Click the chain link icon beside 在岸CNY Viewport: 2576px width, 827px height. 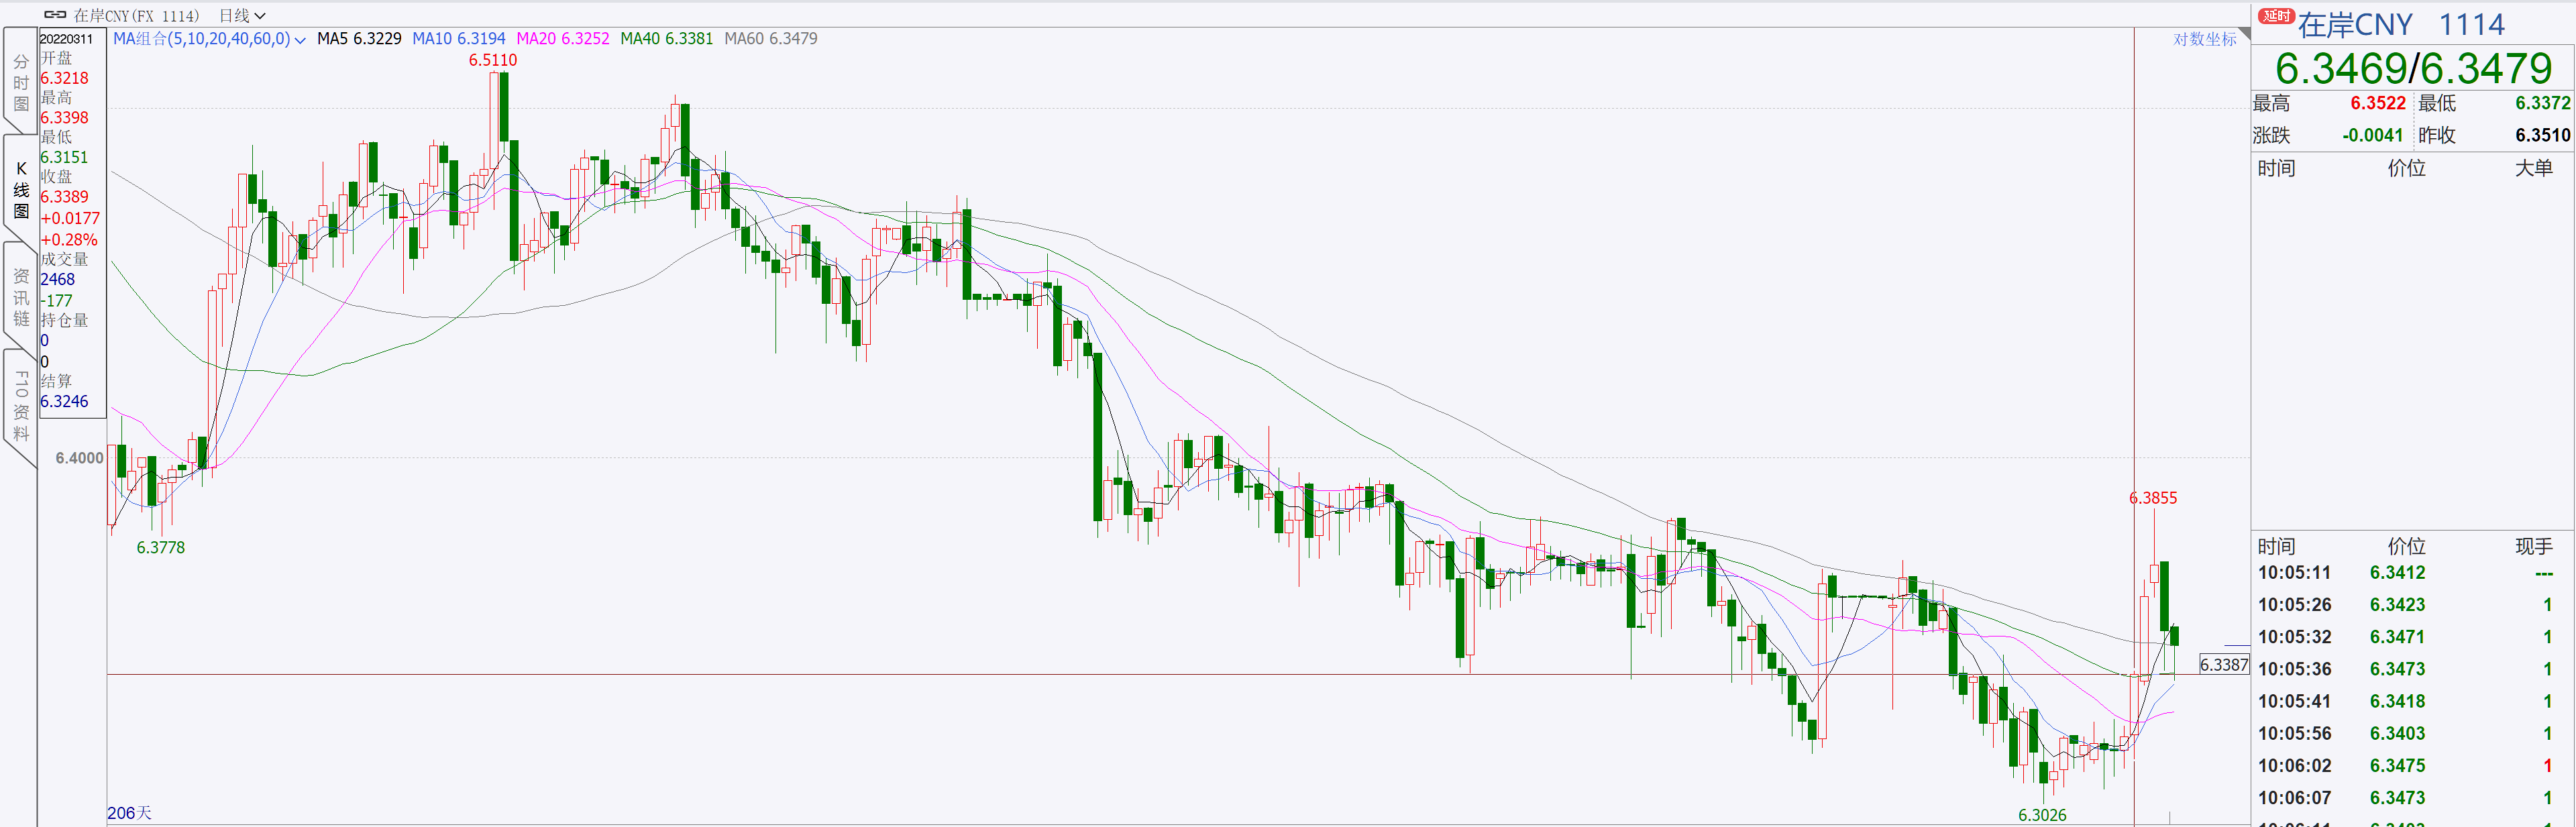(x=55, y=15)
